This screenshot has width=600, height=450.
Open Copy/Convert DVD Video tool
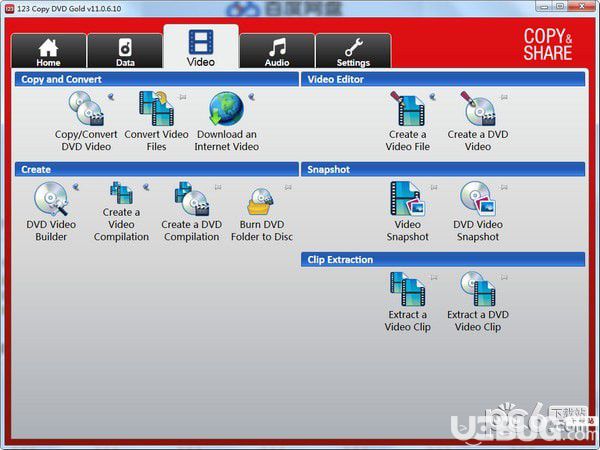(x=86, y=121)
